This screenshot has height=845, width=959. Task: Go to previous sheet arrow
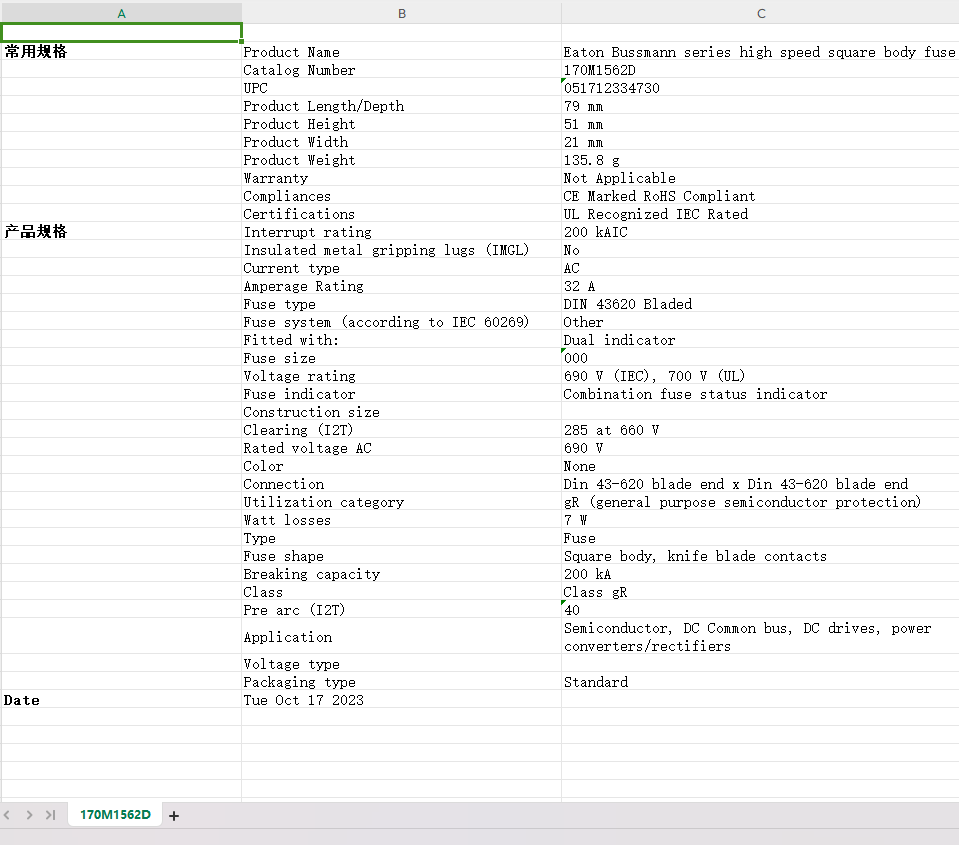(7, 815)
